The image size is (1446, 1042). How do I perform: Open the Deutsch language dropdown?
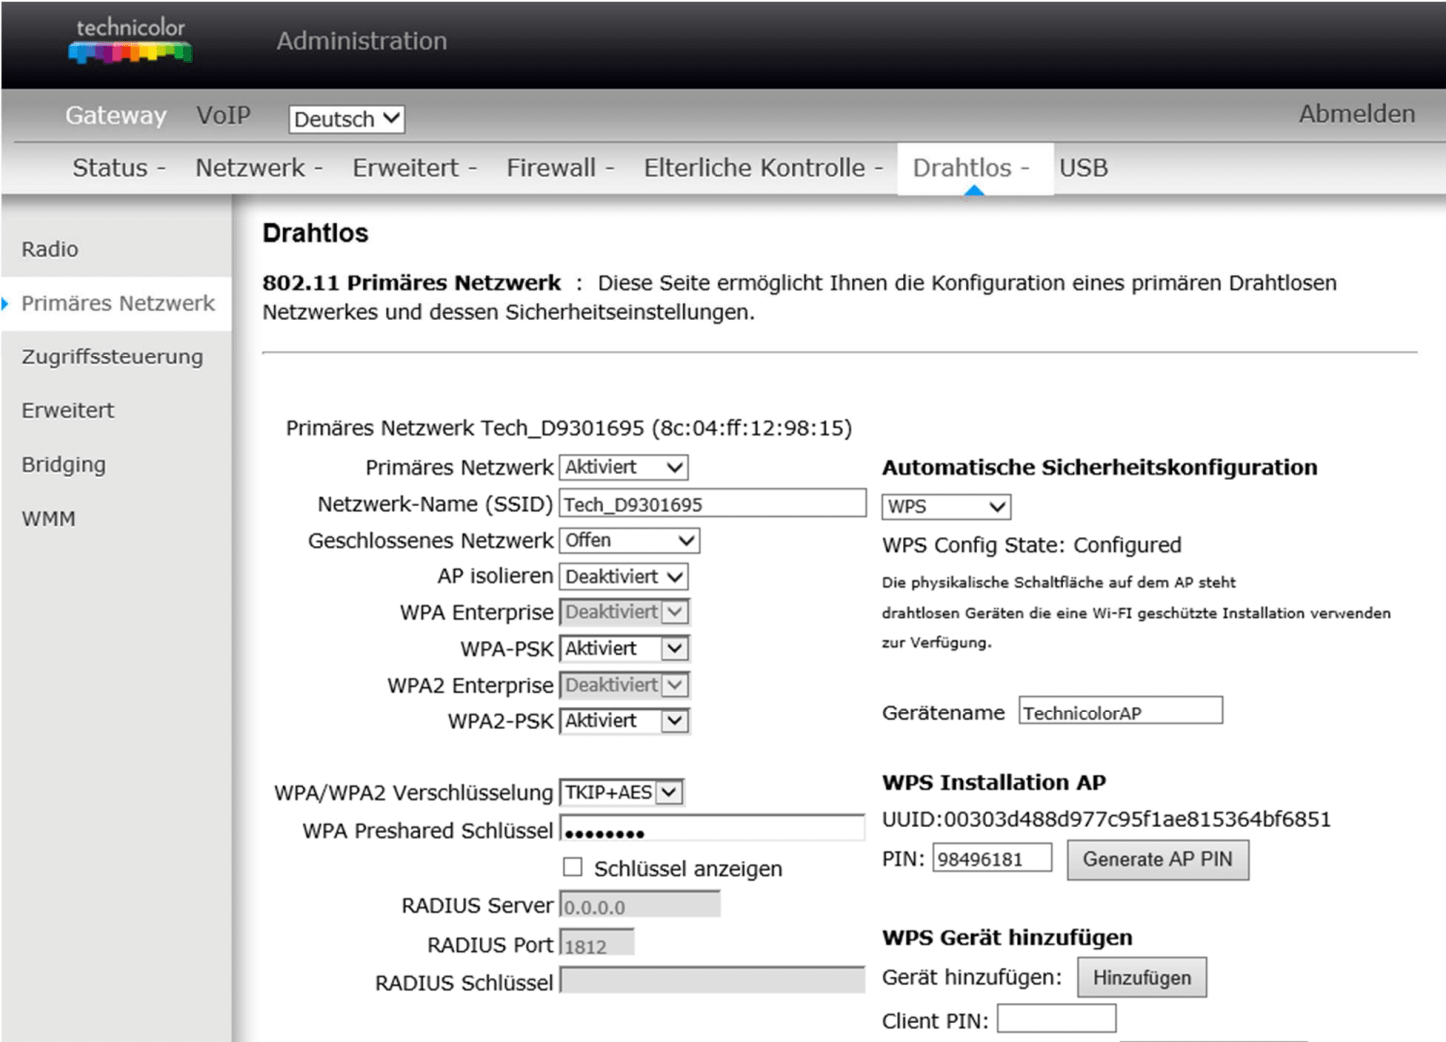pos(346,119)
